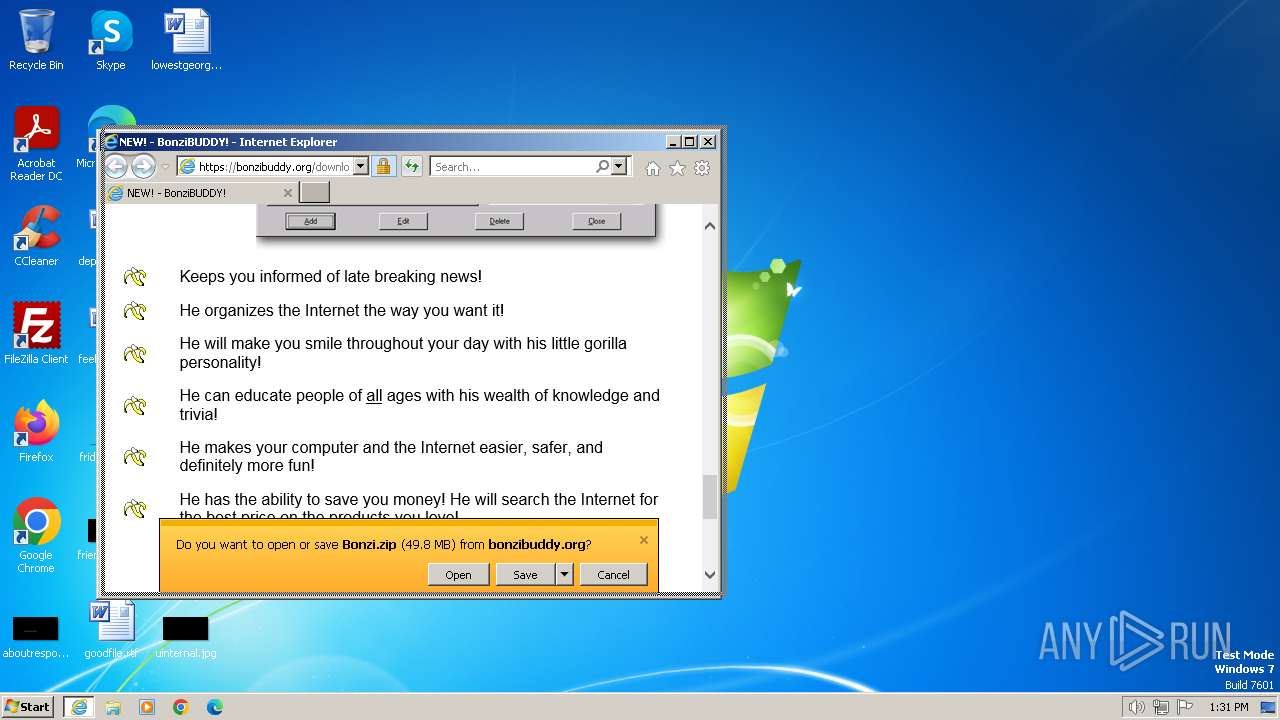
Task: Open the Save options dropdown arrow
Action: pos(564,575)
